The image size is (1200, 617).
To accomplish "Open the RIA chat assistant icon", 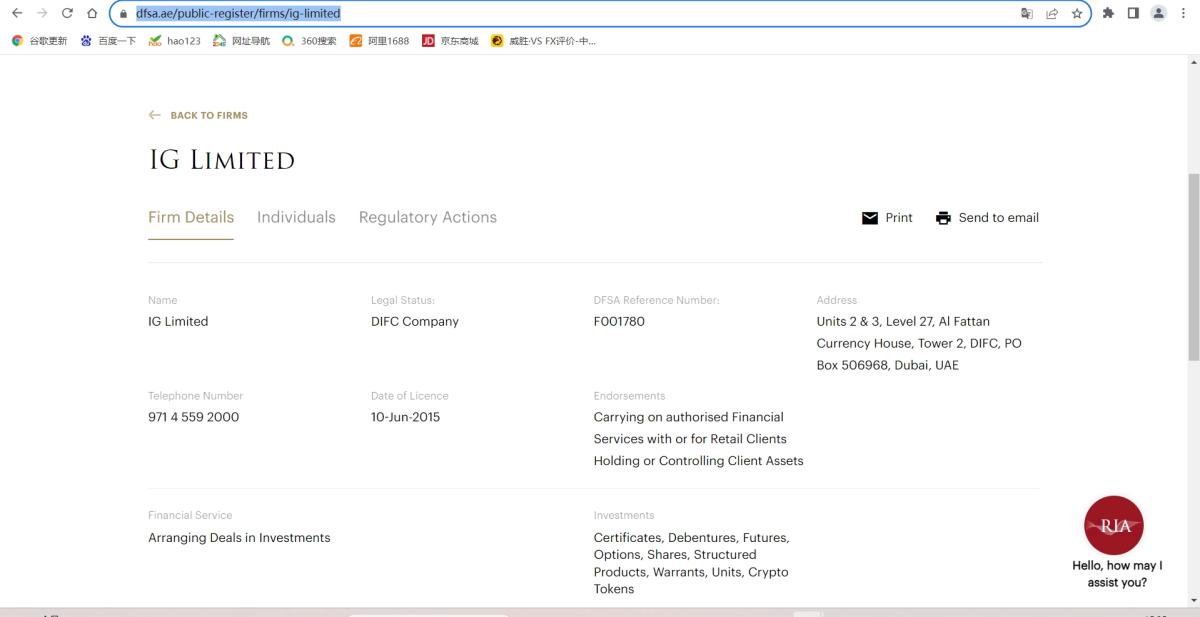I will point(1113,526).
